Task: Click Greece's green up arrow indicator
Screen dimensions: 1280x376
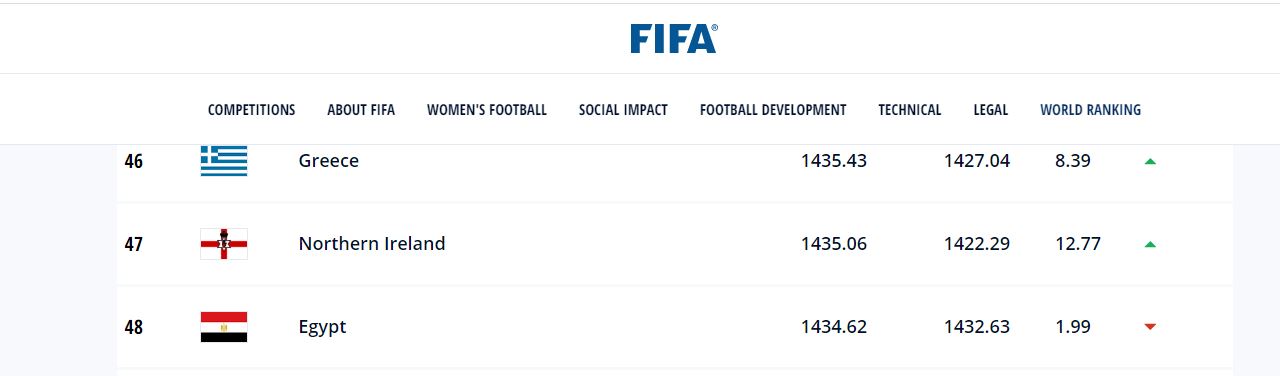Action: pyautogui.click(x=1150, y=161)
